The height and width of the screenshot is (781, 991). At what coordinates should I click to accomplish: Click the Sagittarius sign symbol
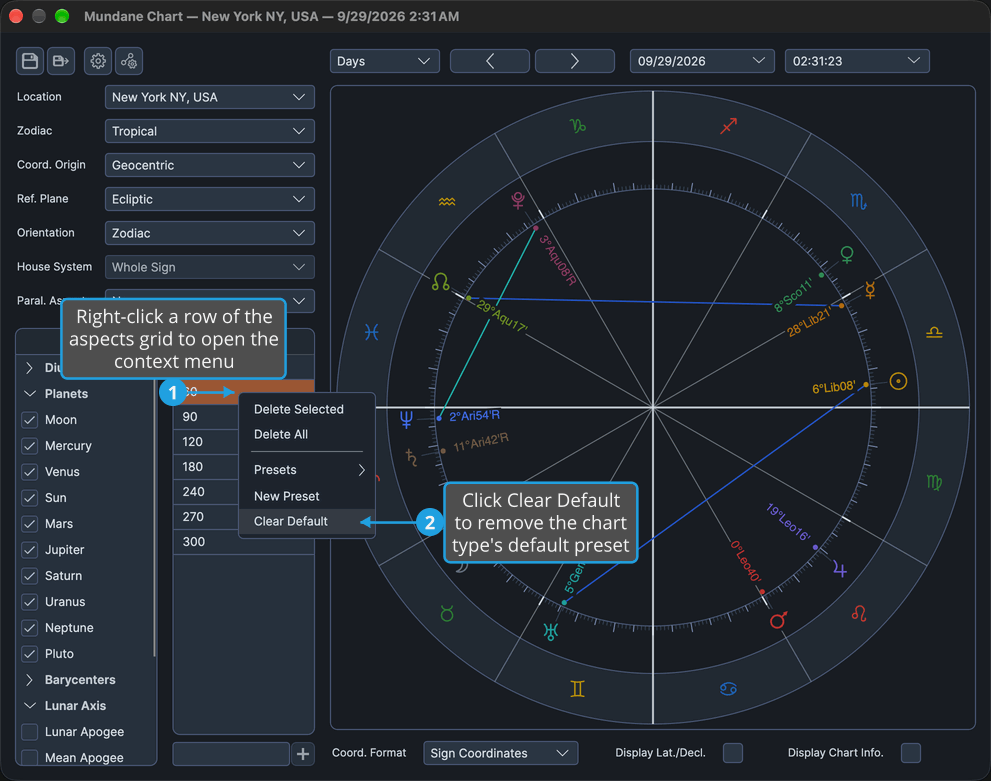click(x=728, y=126)
